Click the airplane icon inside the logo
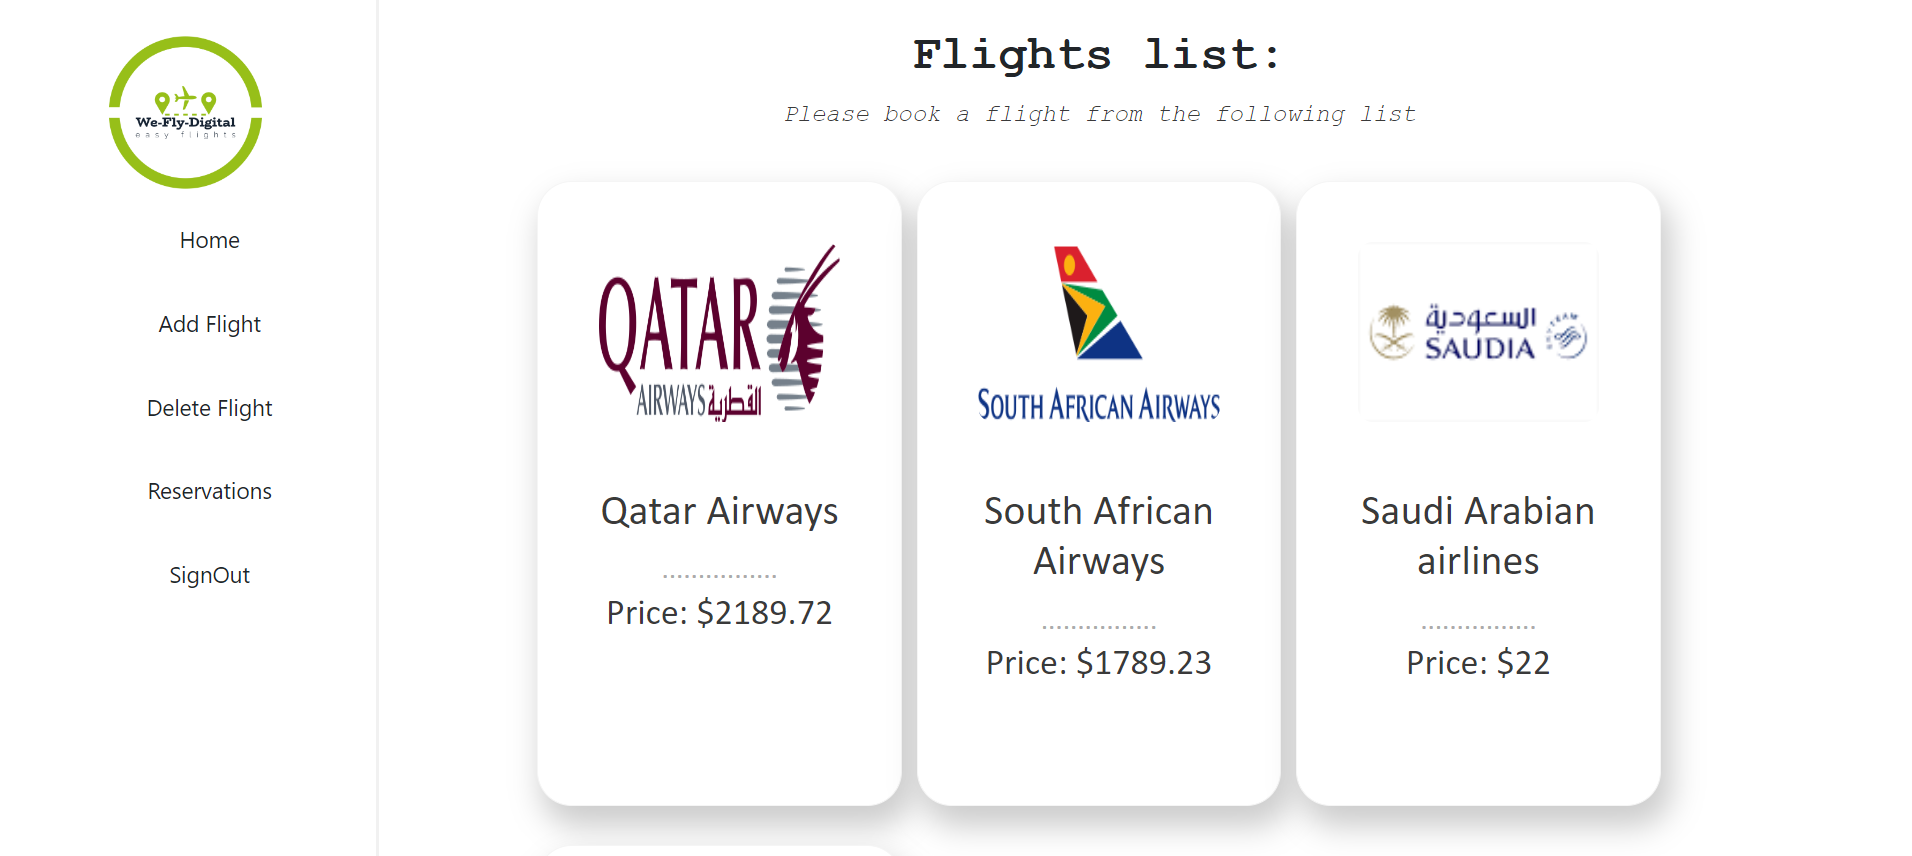The width and height of the screenshot is (1912, 856). pyautogui.click(x=185, y=98)
